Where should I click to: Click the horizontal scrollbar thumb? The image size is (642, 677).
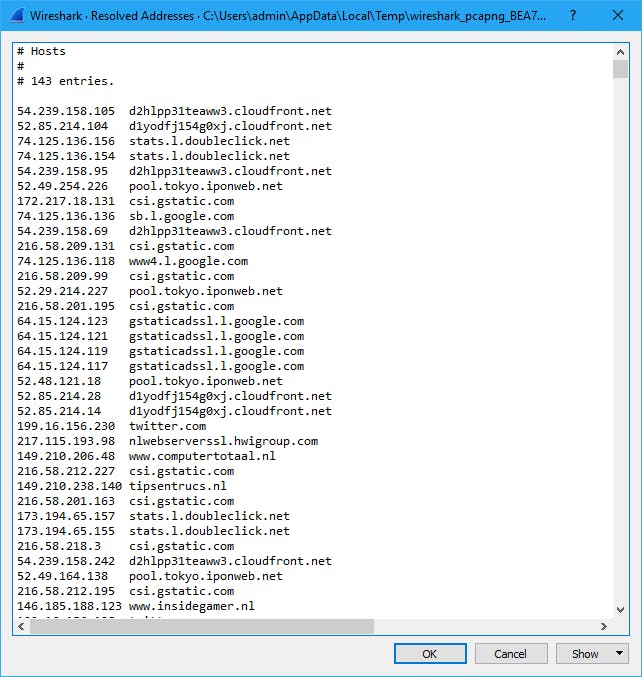pyautogui.click(x=202, y=626)
